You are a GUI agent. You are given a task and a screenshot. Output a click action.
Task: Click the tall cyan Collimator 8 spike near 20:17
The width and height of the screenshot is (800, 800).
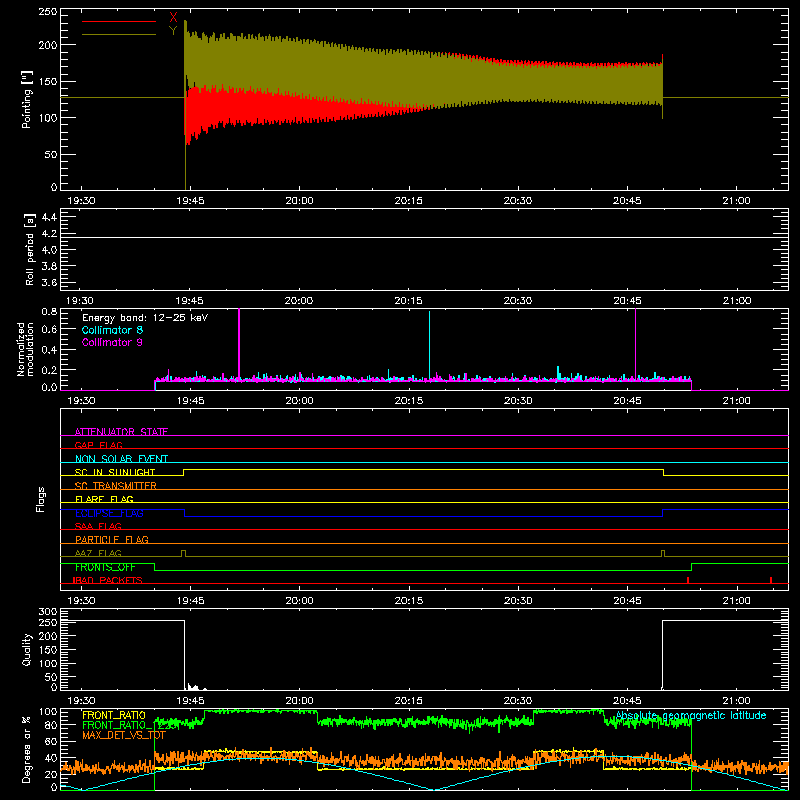point(430,344)
